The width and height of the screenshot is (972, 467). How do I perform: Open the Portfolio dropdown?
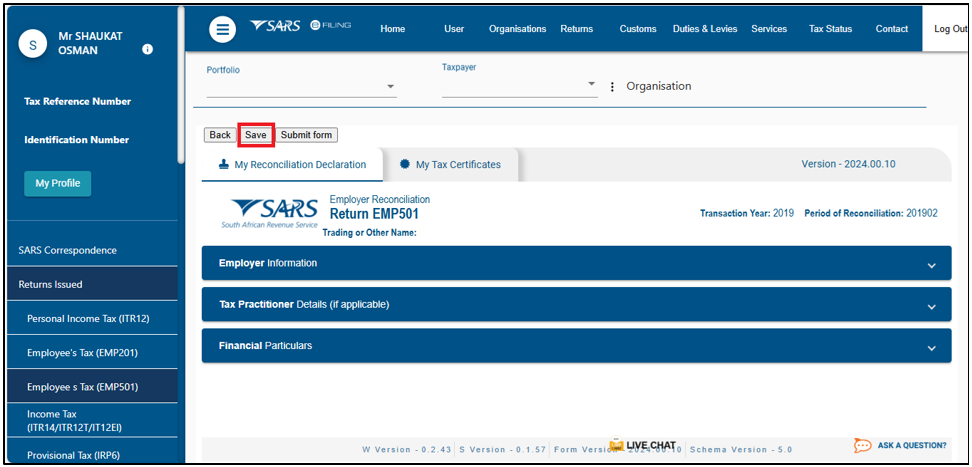coord(301,87)
